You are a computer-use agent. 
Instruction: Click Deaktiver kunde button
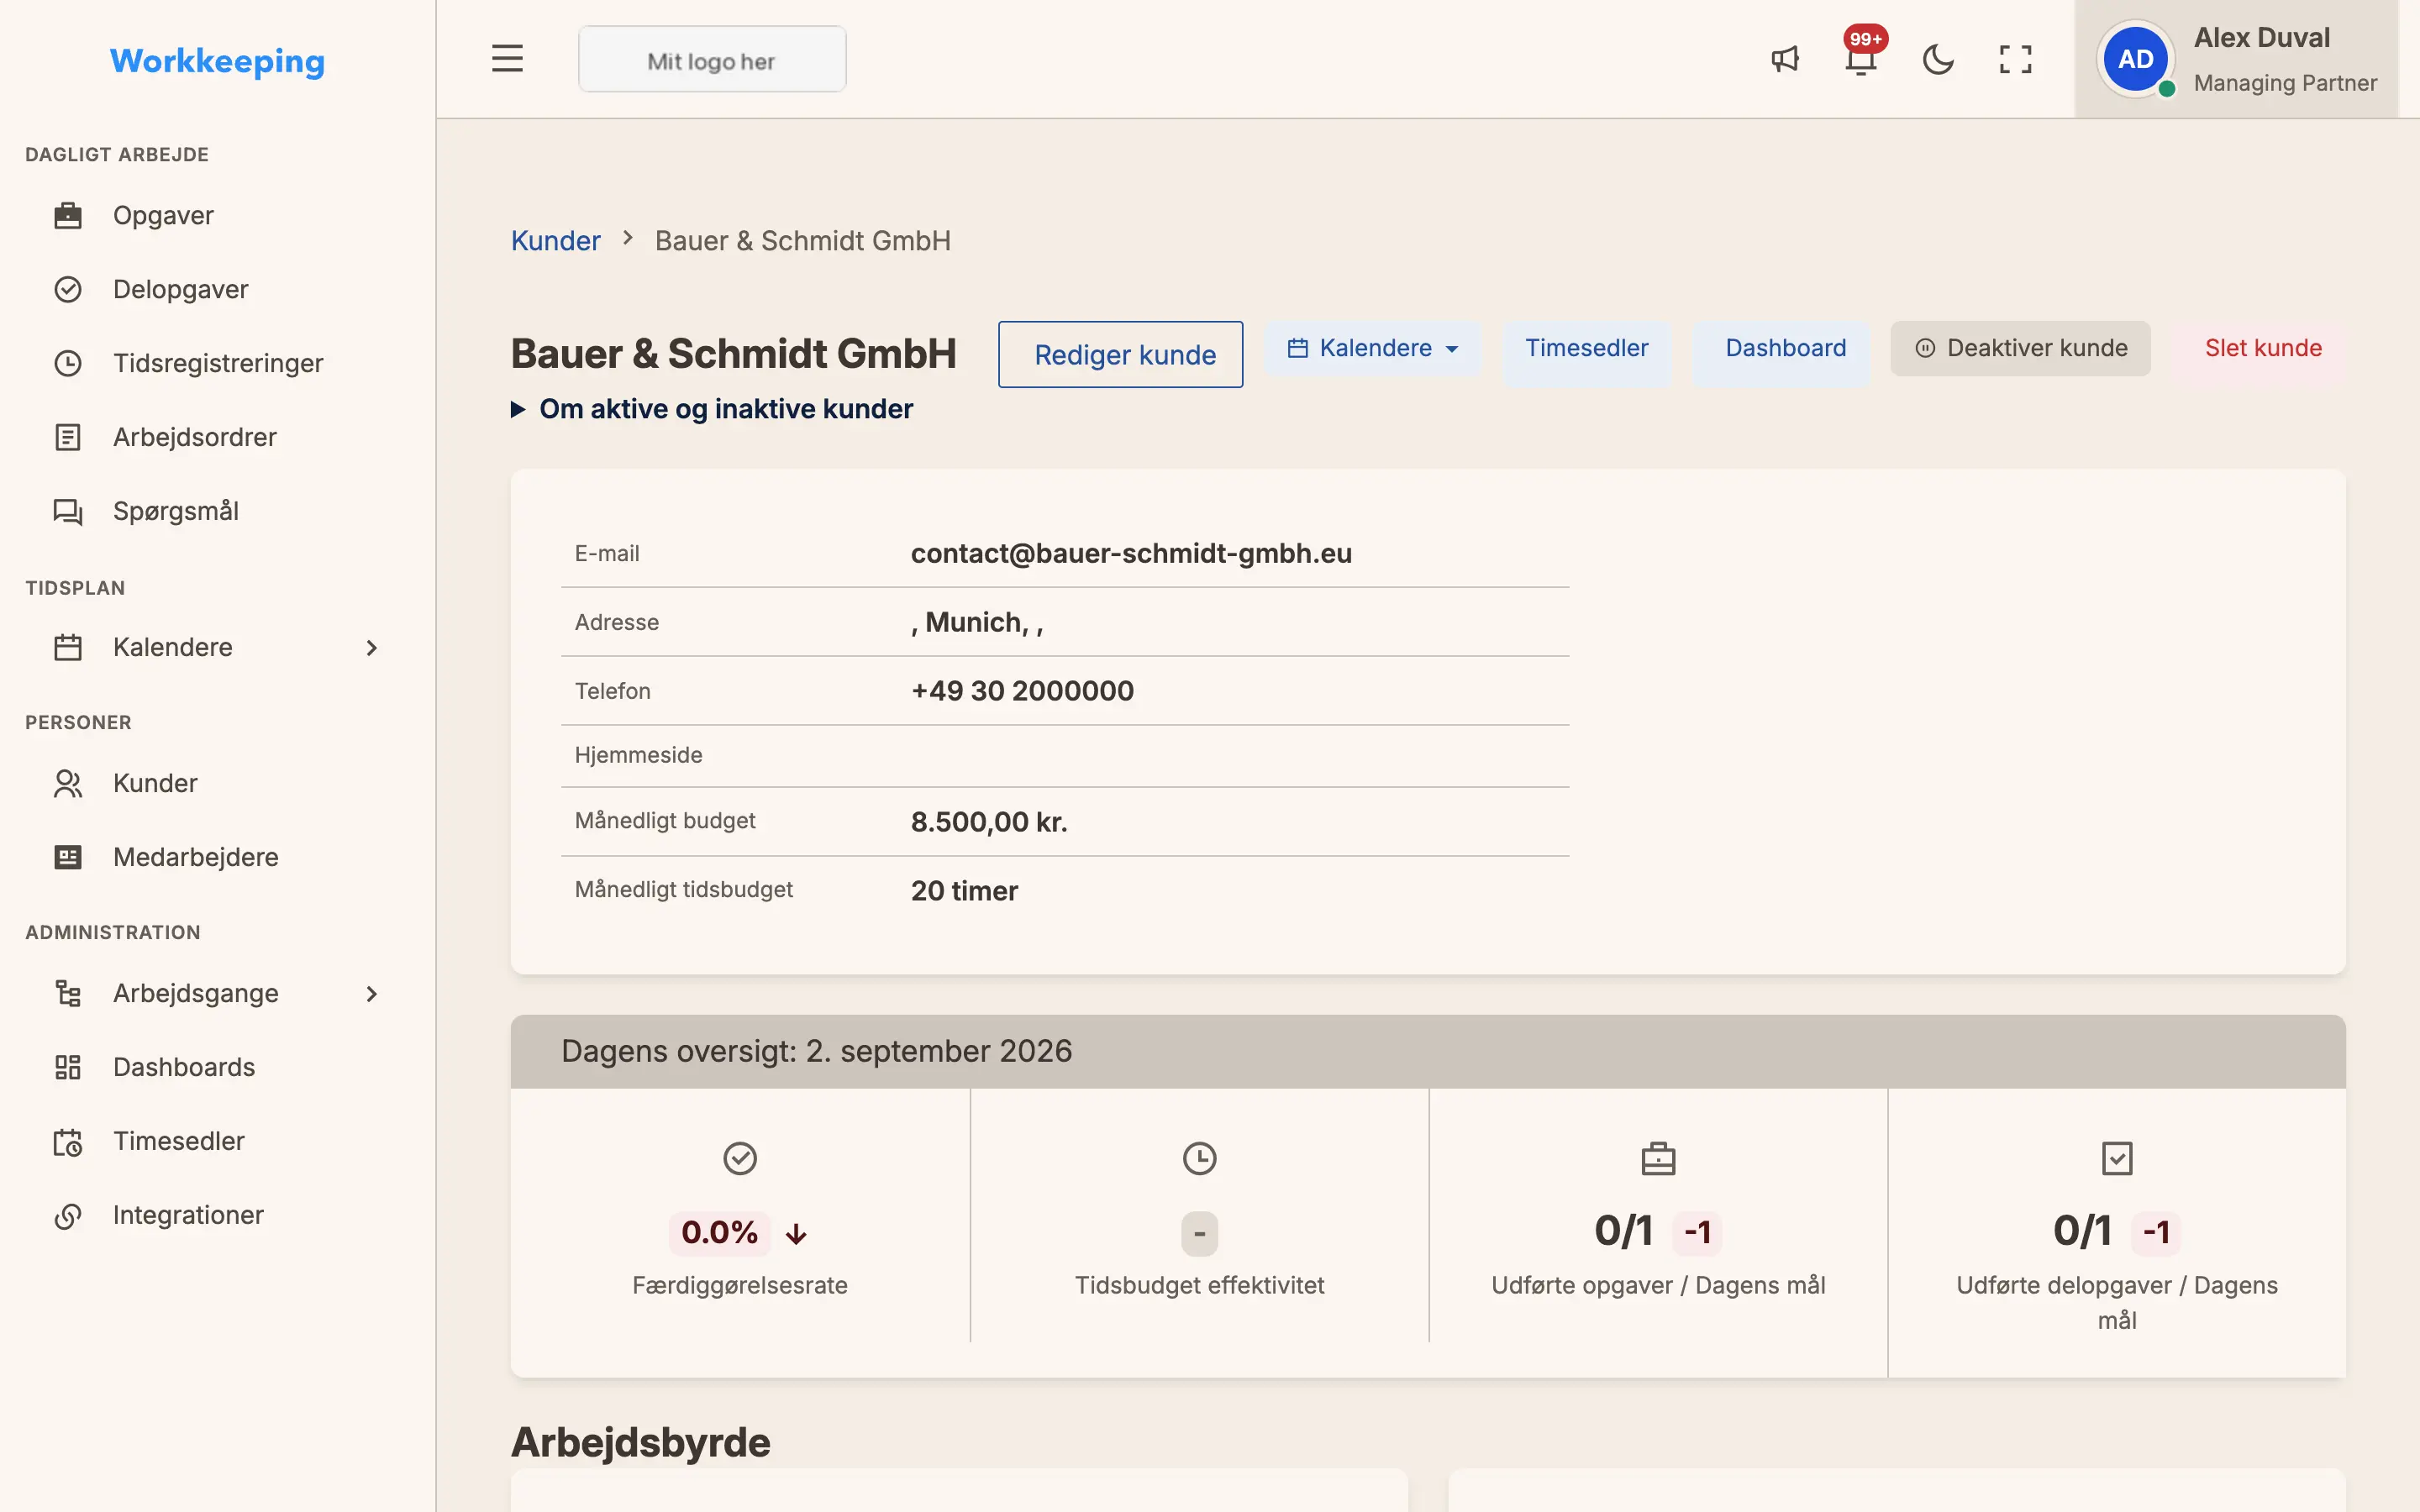tap(2020, 348)
